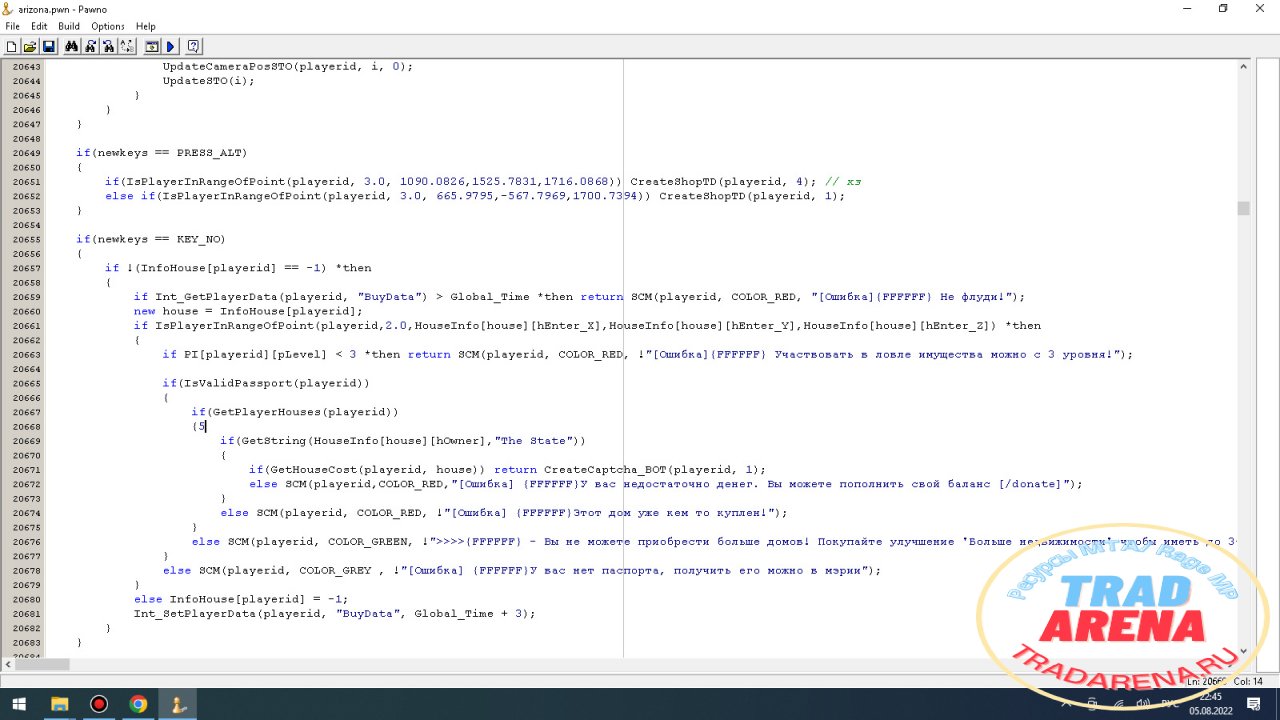Open Google Chrome from taskbar
The width and height of the screenshot is (1280, 720).
(x=138, y=704)
